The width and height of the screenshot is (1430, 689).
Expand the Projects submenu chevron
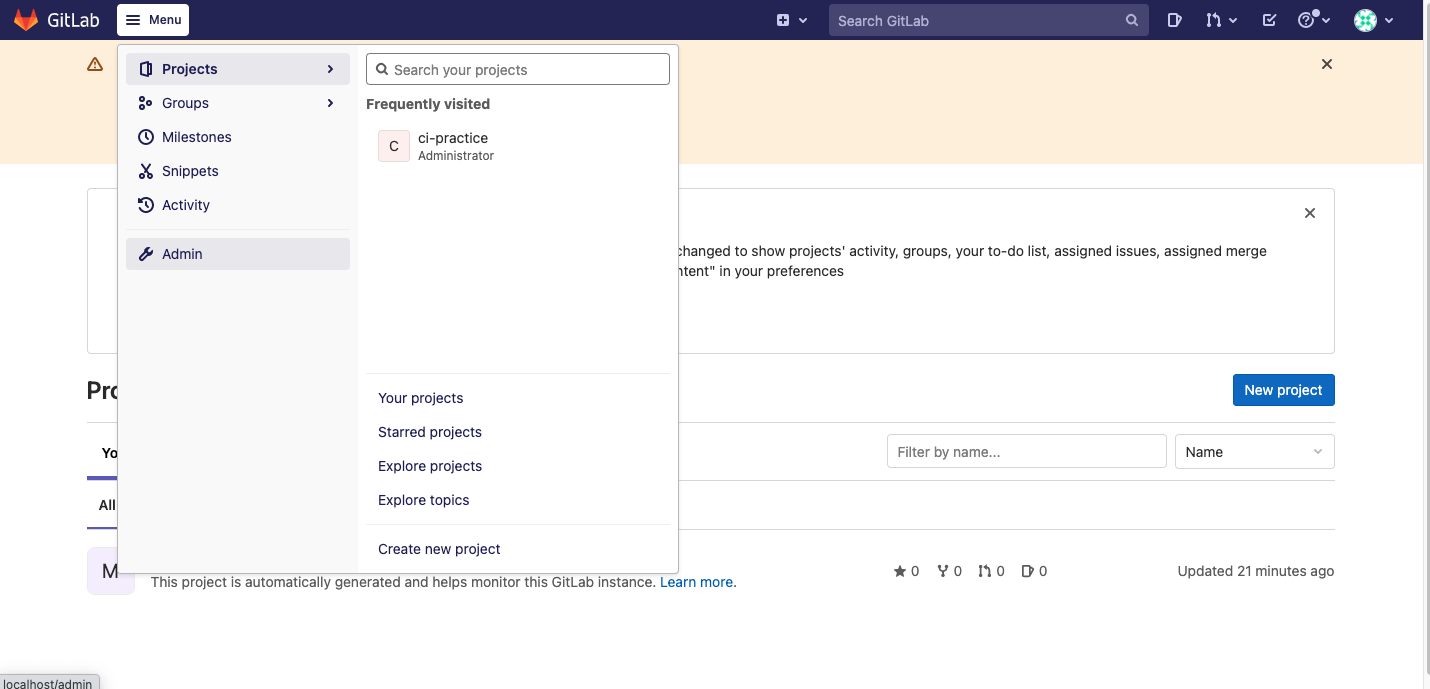click(330, 69)
